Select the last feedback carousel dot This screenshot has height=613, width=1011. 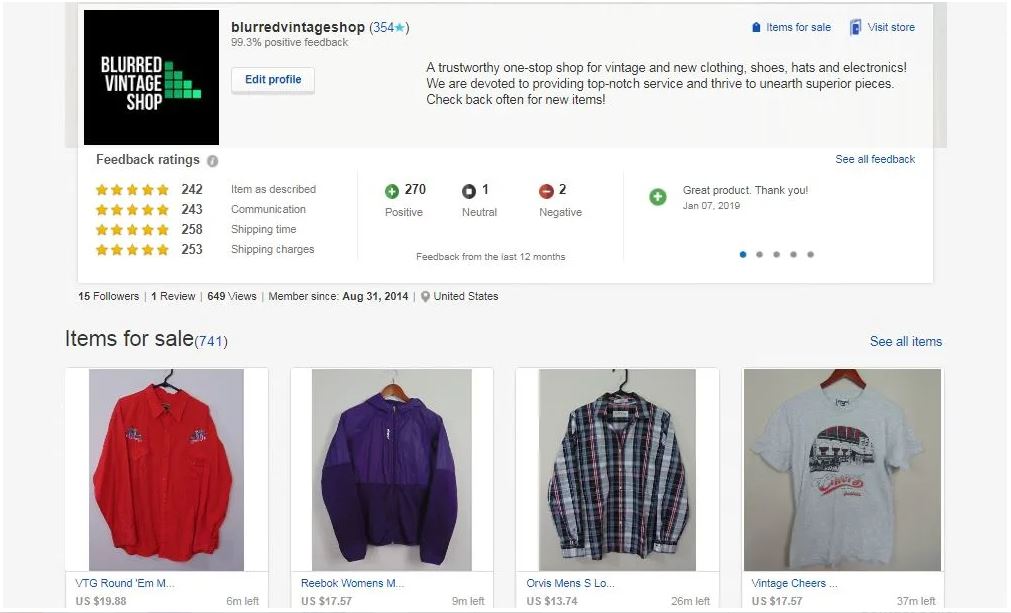pyautogui.click(x=810, y=254)
